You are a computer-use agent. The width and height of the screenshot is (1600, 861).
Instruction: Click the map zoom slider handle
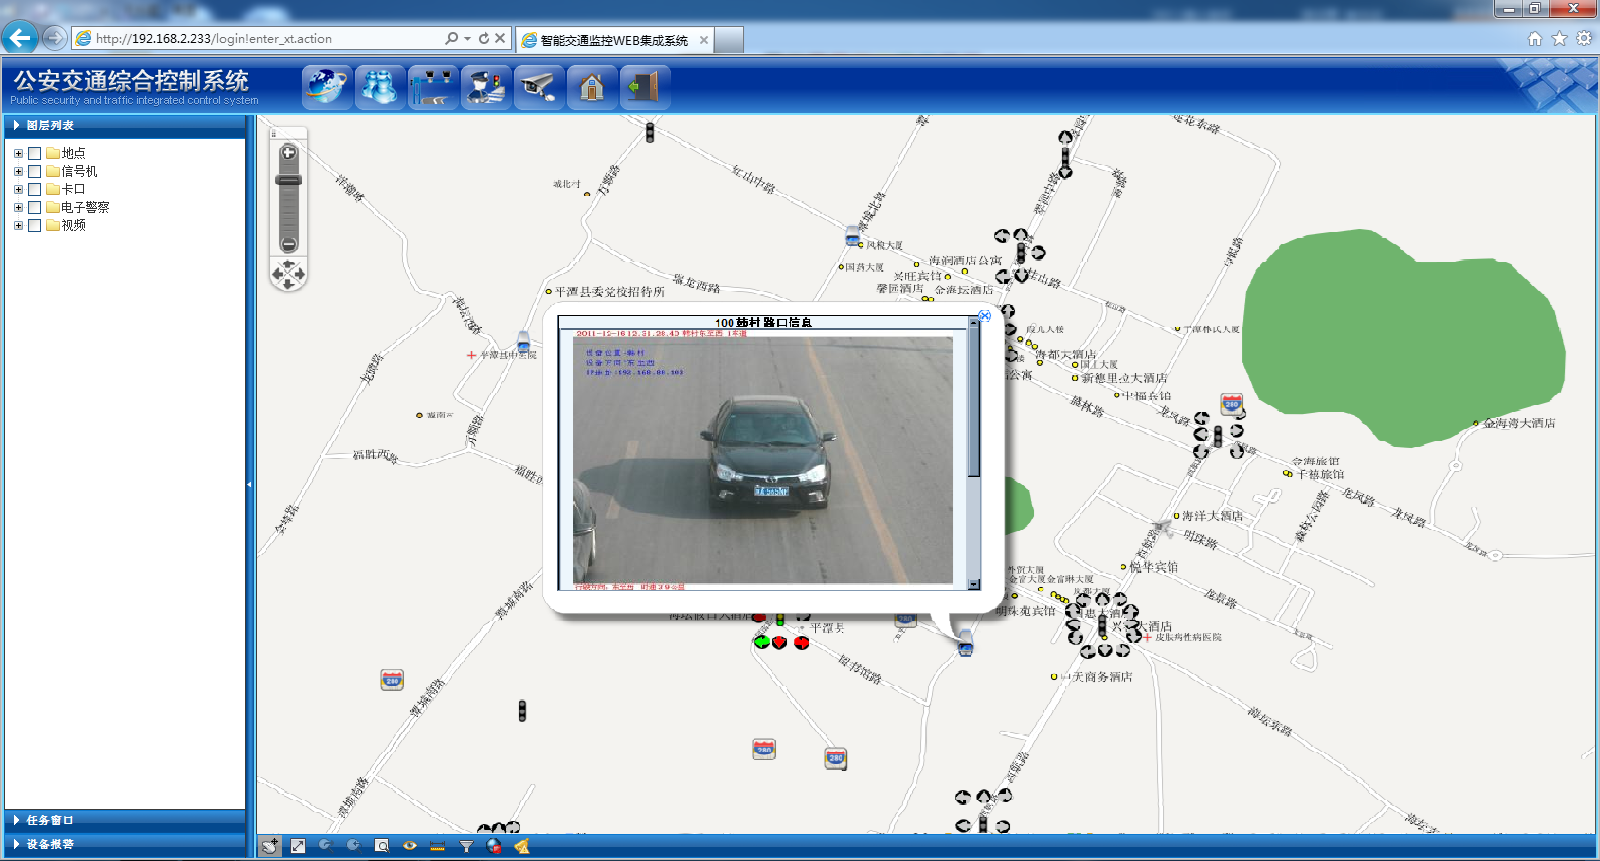pyautogui.click(x=289, y=180)
